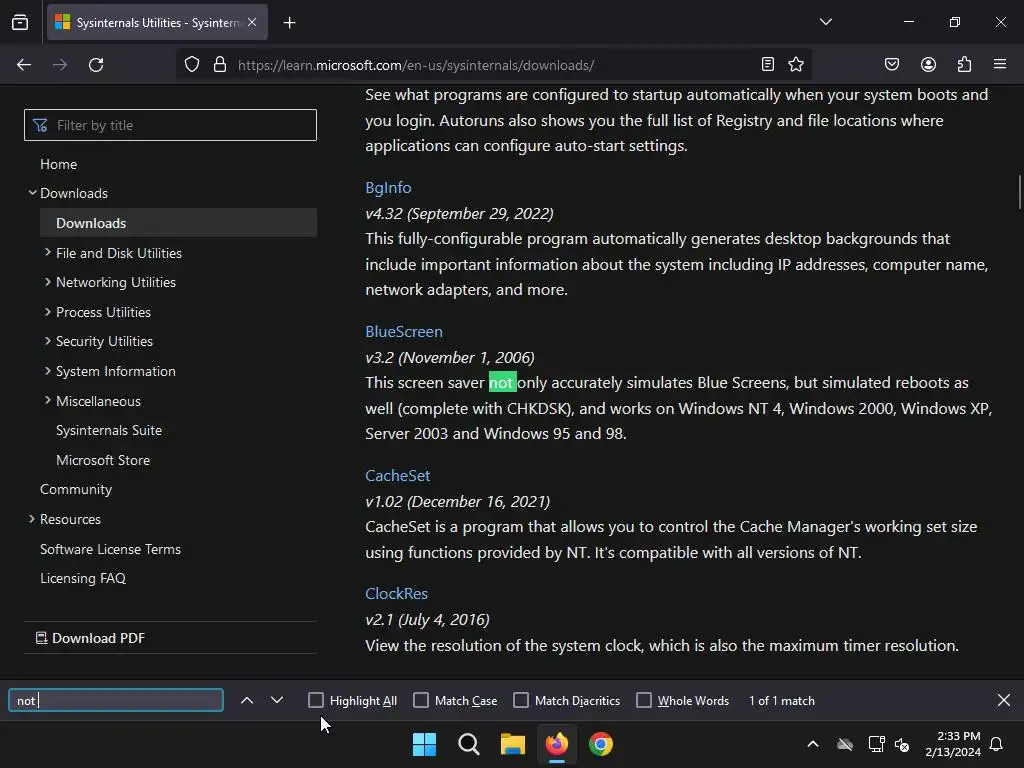Viewport: 1024px width, 768px height.
Task: Click highlighted 'not' match text
Action: pyautogui.click(x=502, y=383)
